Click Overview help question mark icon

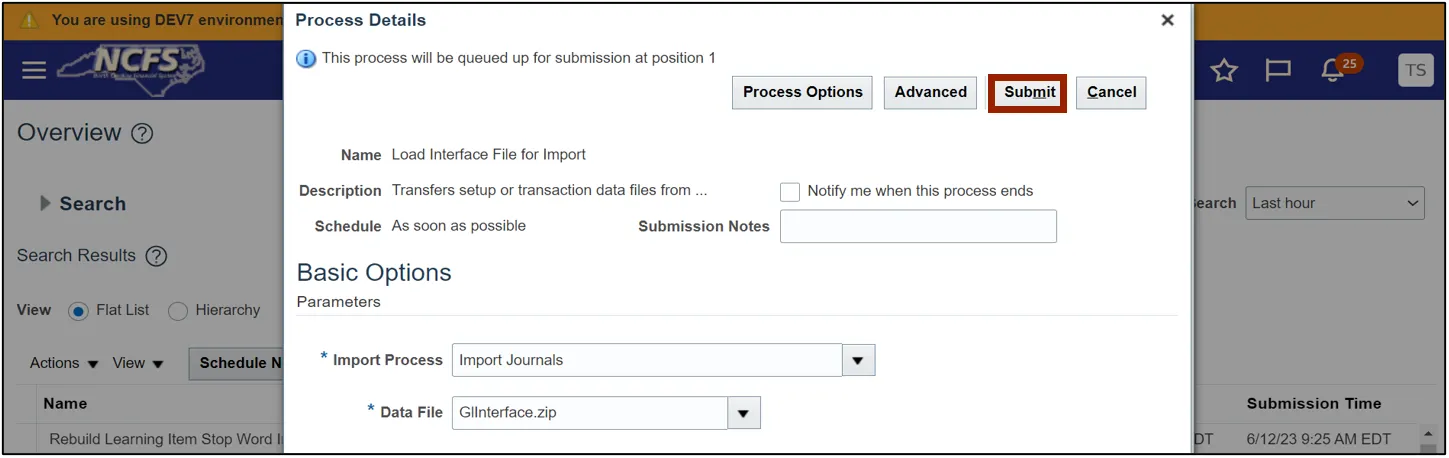coord(142,134)
